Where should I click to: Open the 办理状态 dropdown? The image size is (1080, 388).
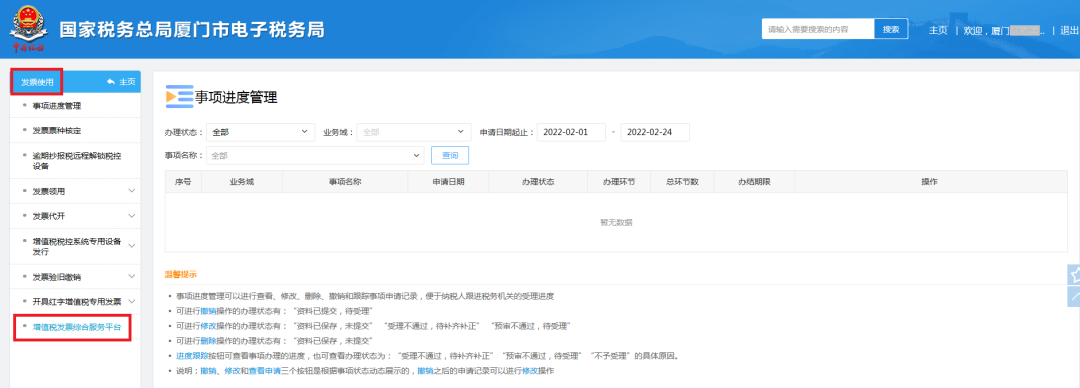tap(260, 132)
